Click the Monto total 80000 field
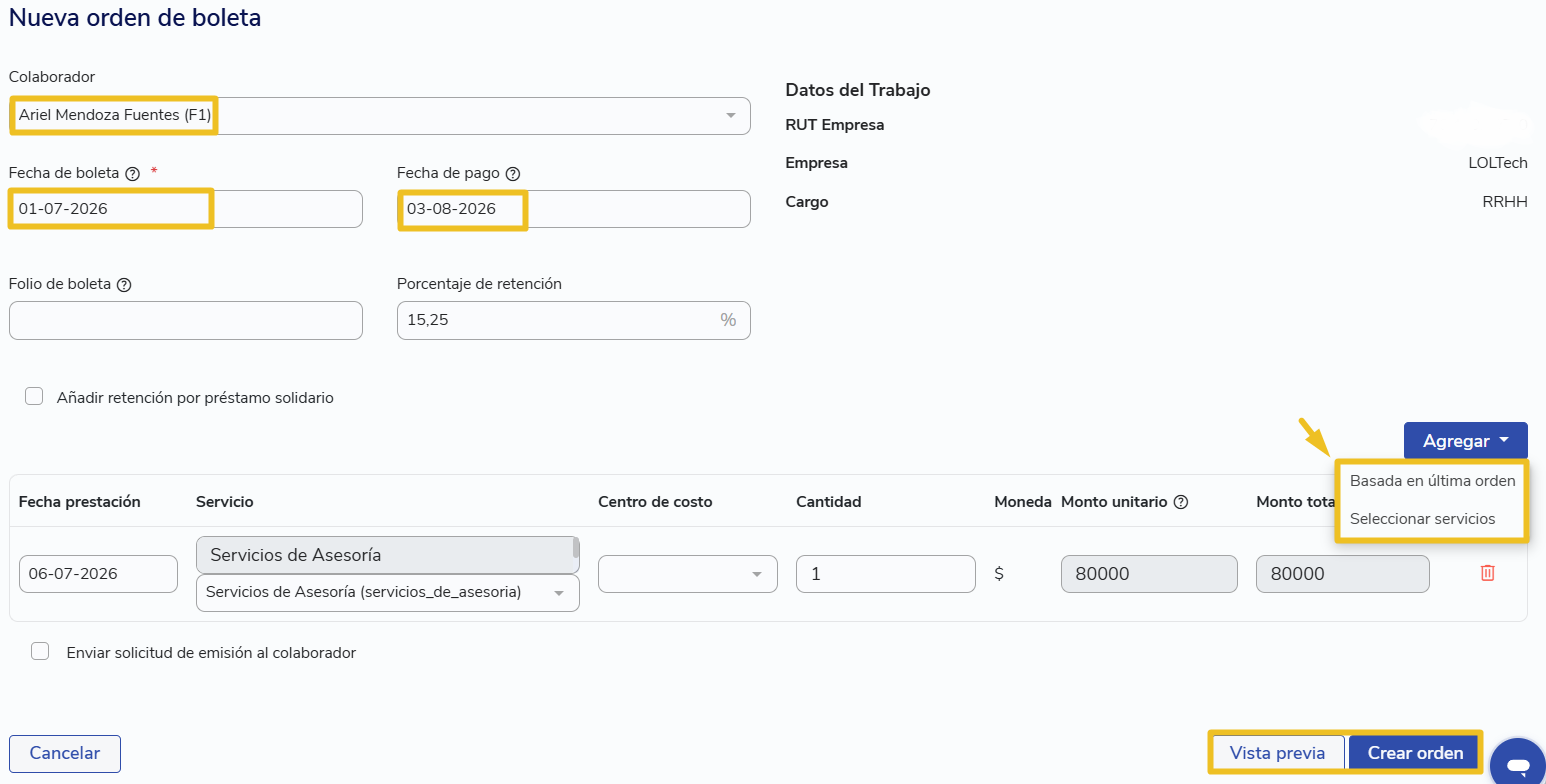 click(1343, 574)
